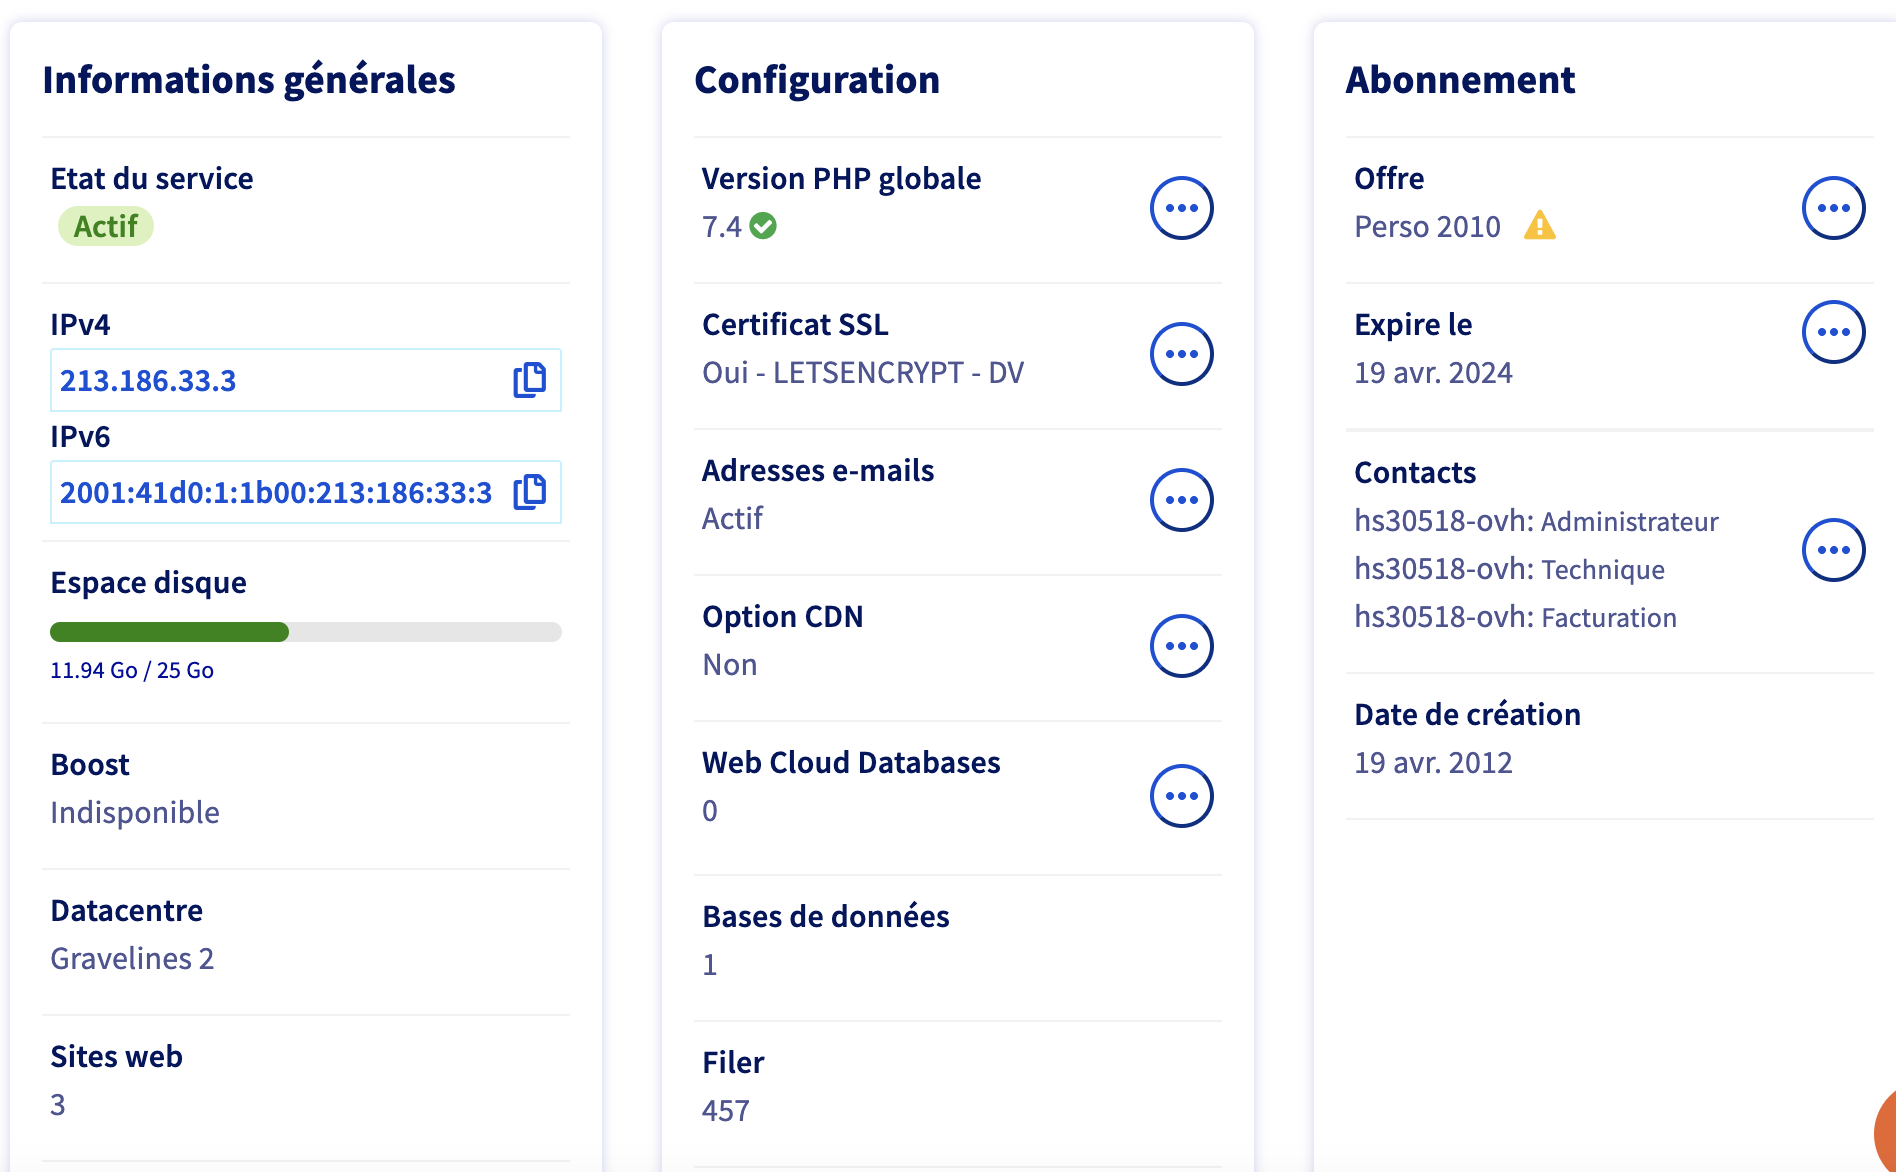Click the Espace disque usage bar
The width and height of the screenshot is (1896, 1172).
(x=305, y=632)
